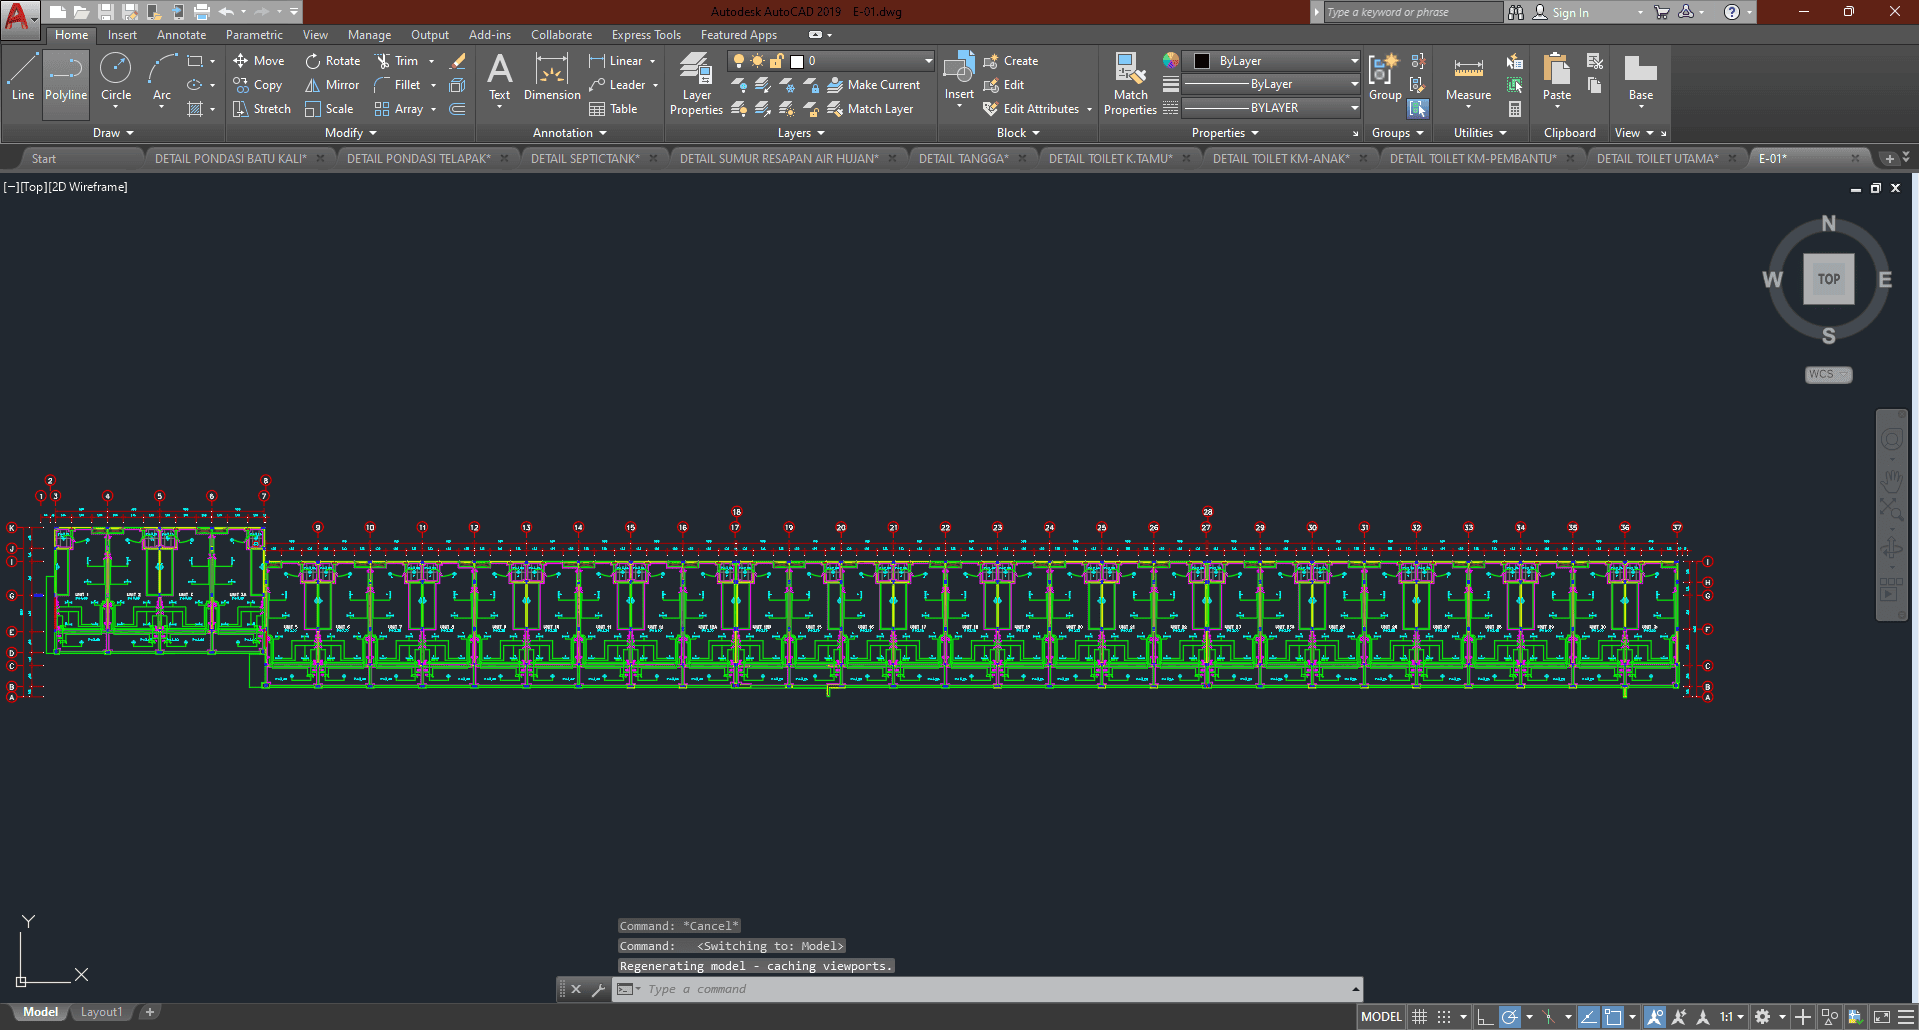Switch to the Annotate ribbon tab

click(x=181, y=35)
